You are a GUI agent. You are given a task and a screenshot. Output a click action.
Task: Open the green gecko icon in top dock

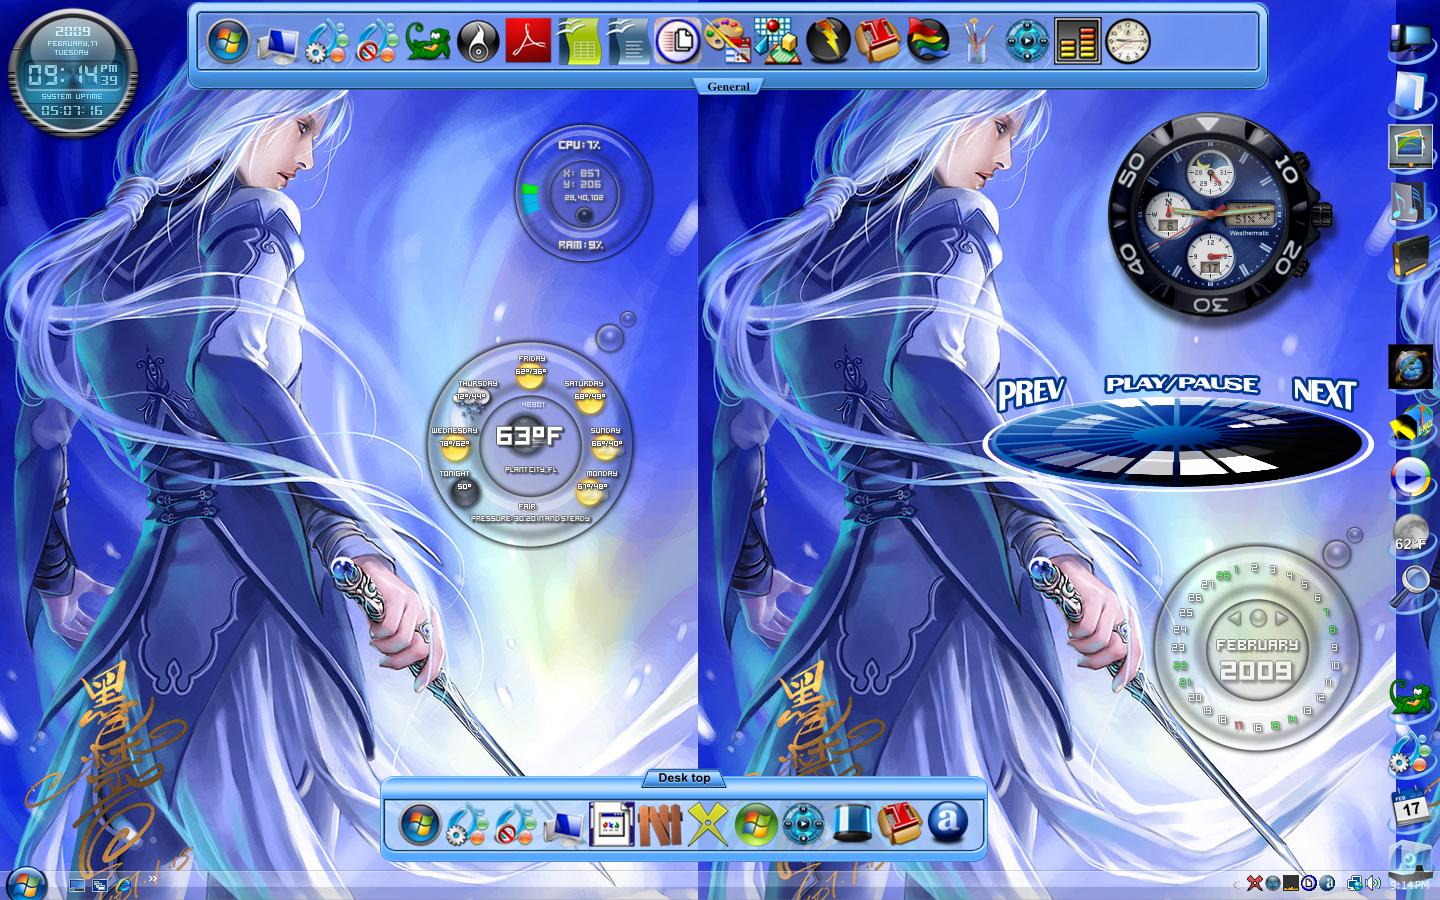428,42
